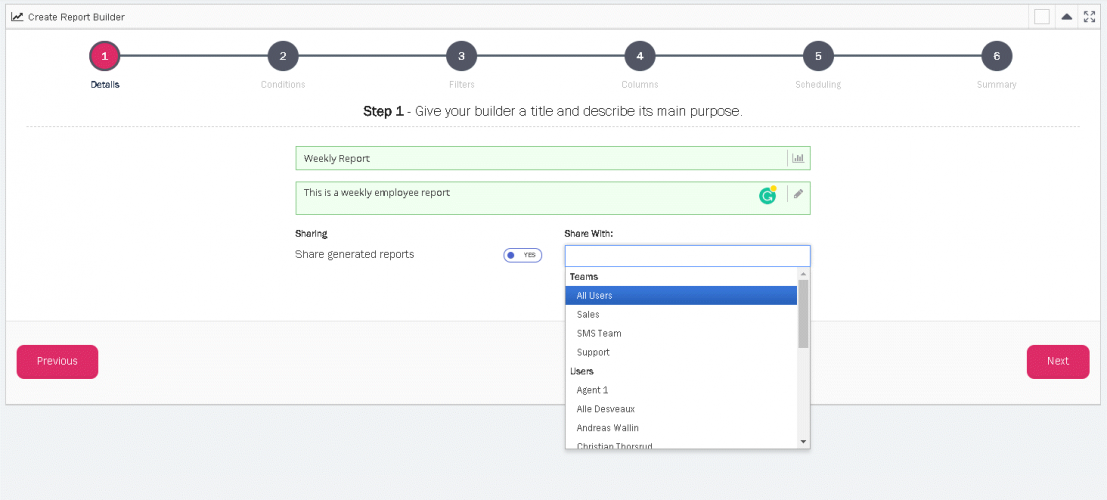Click the Grammarly icon in description box
This screenshot has width=1107, height=500.
(767, 195)
